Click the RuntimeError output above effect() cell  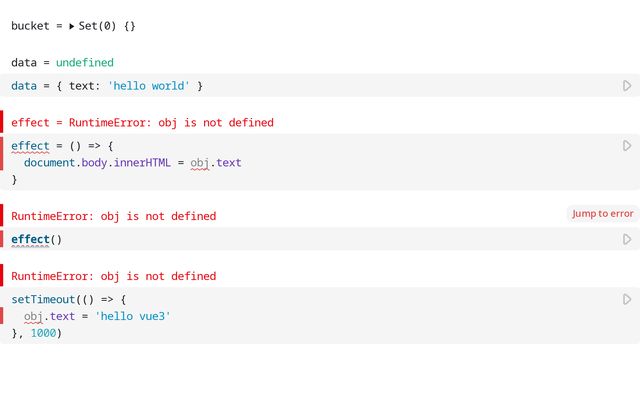pos(113,216)
